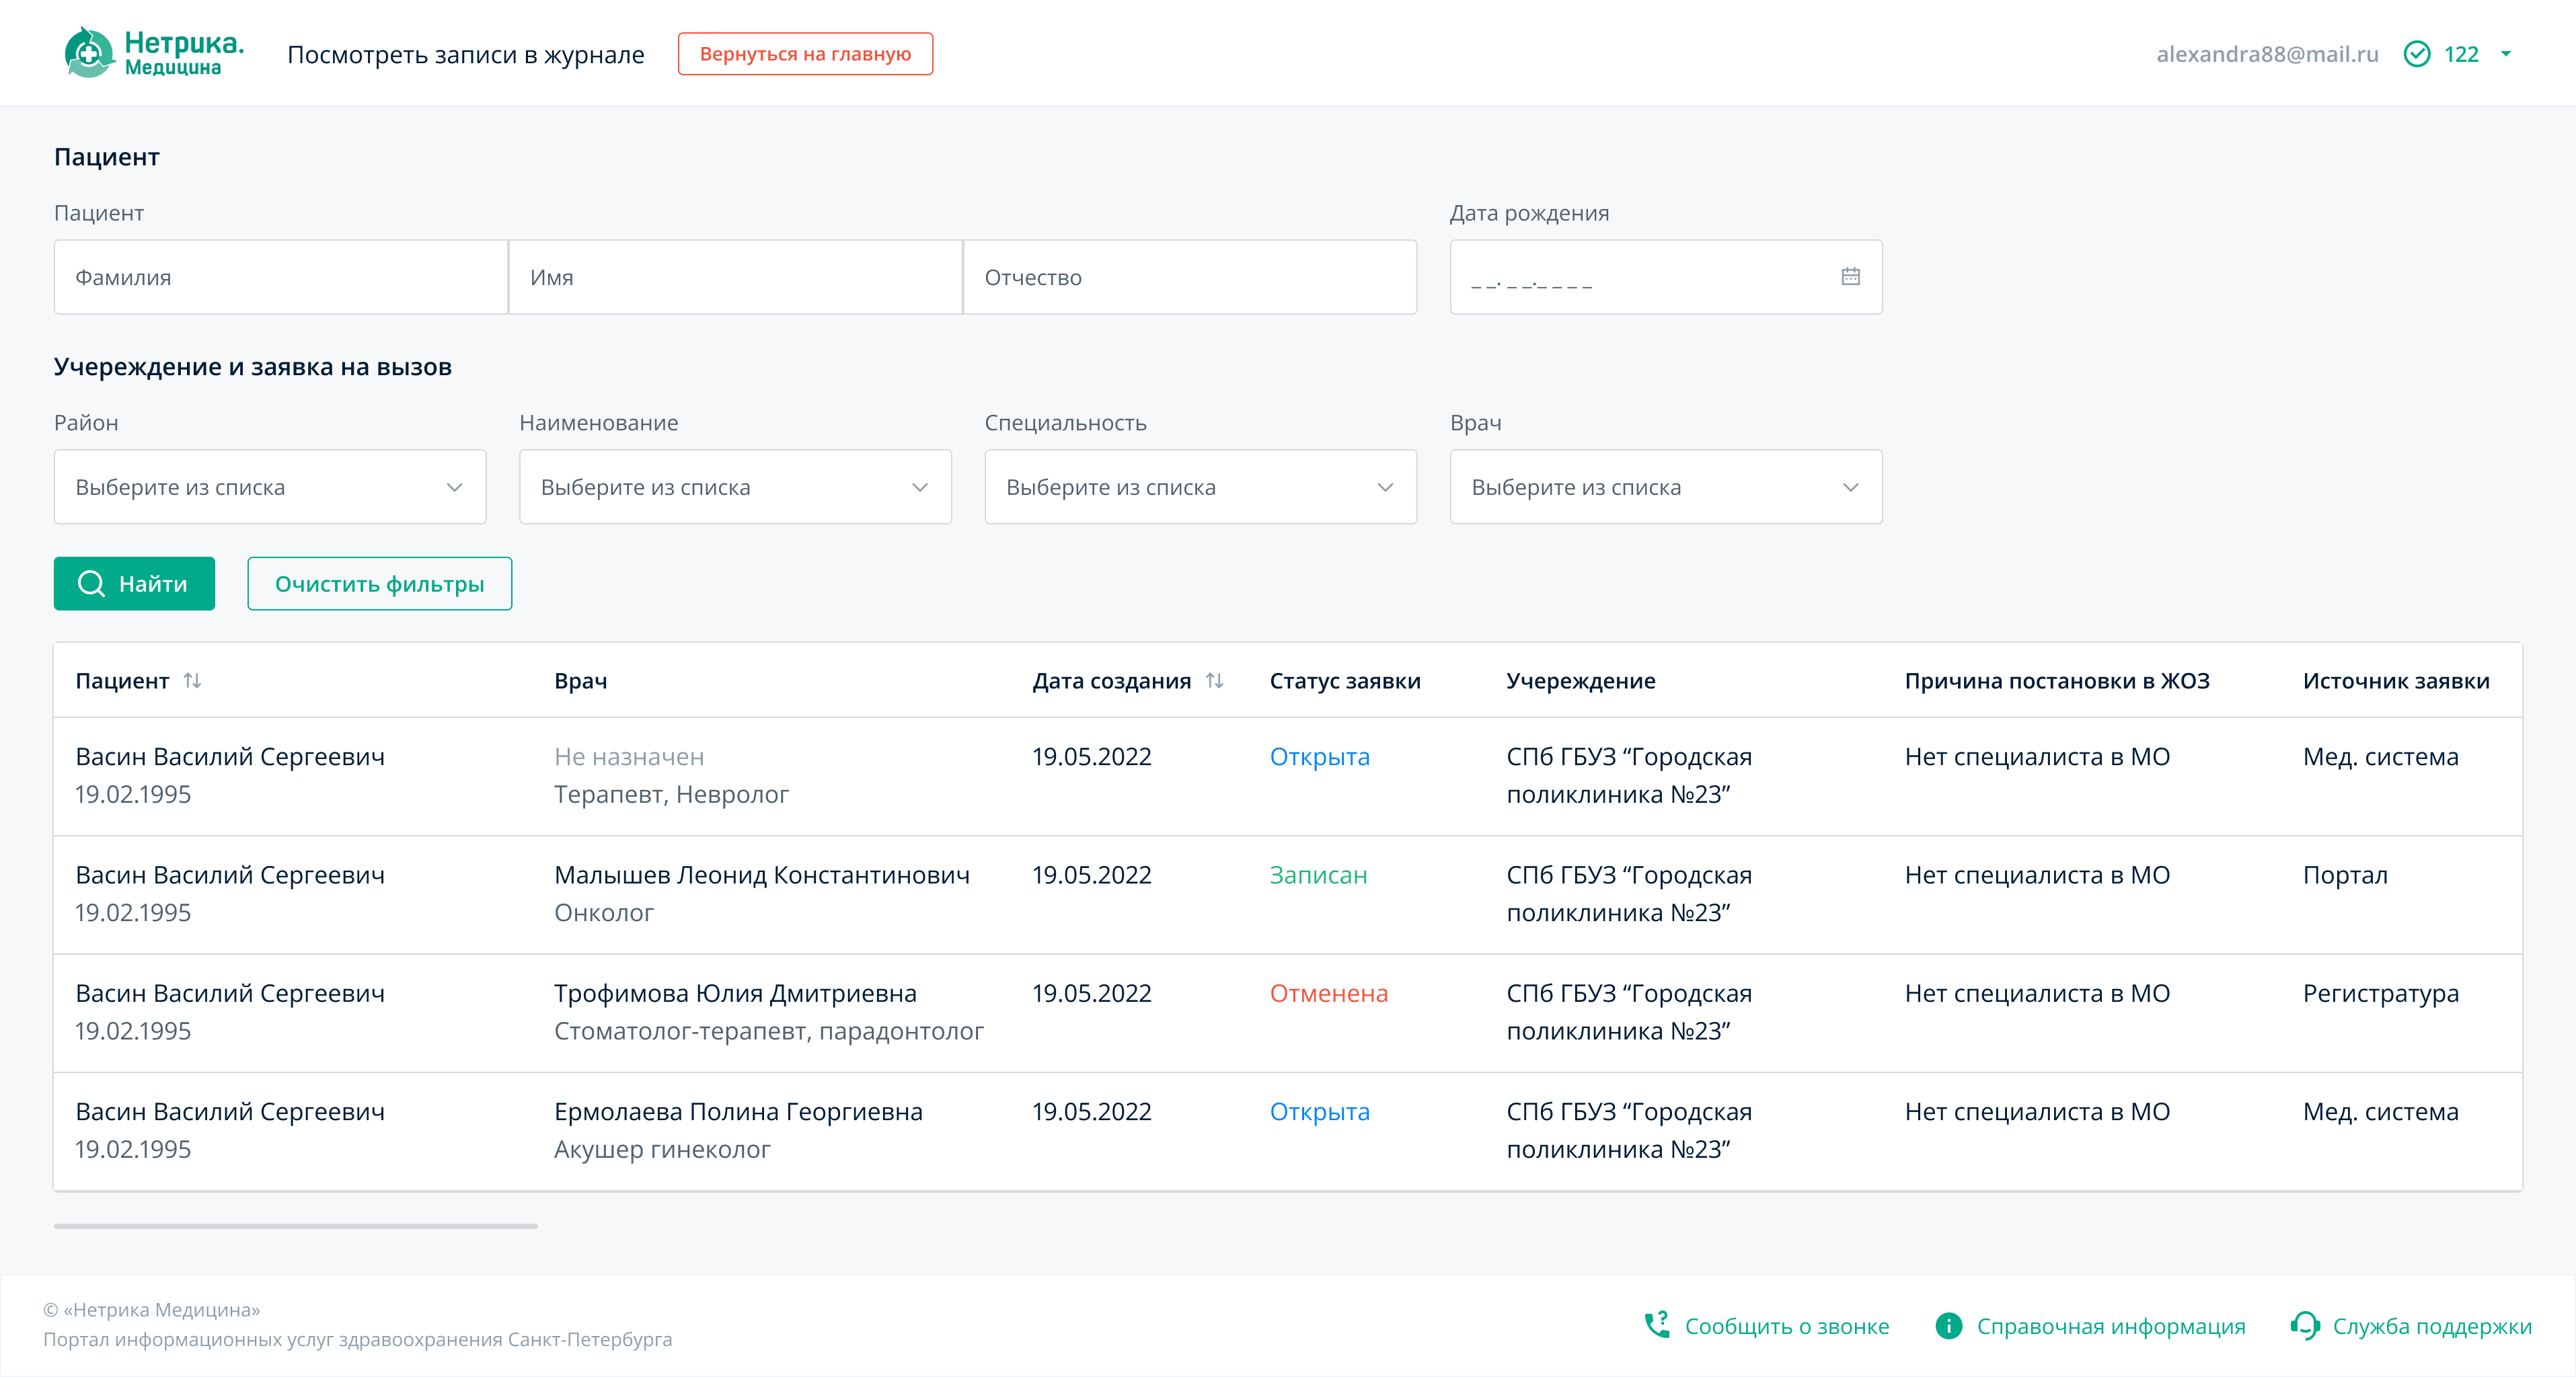
Task: Click the phone icon for Сообщить о звонке
Action: tap(1657, 1325)
